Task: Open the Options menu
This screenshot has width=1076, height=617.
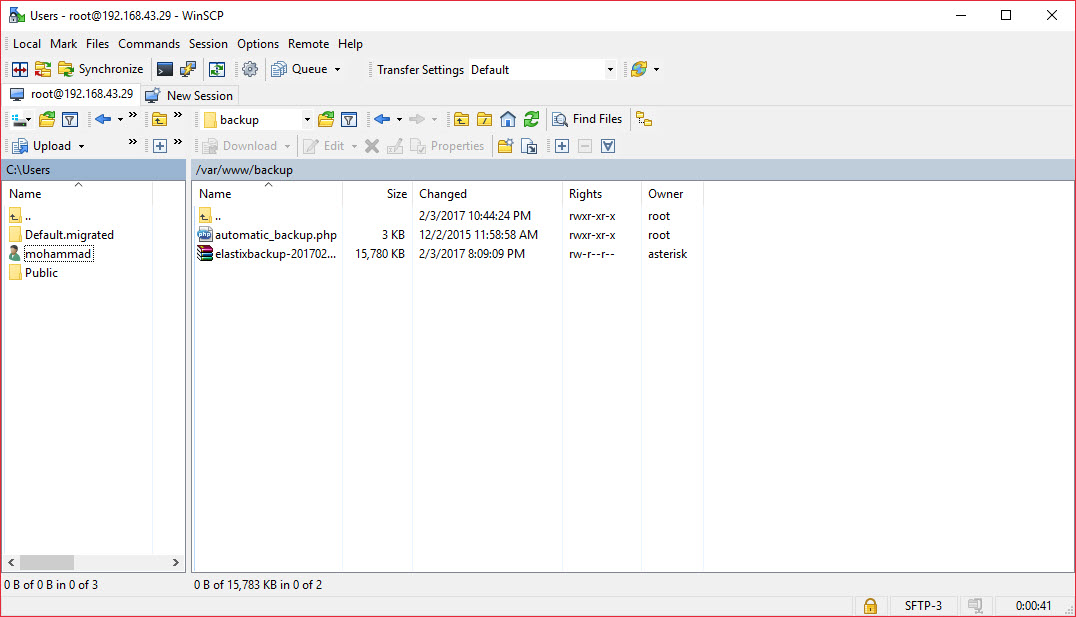Action: 258,44
